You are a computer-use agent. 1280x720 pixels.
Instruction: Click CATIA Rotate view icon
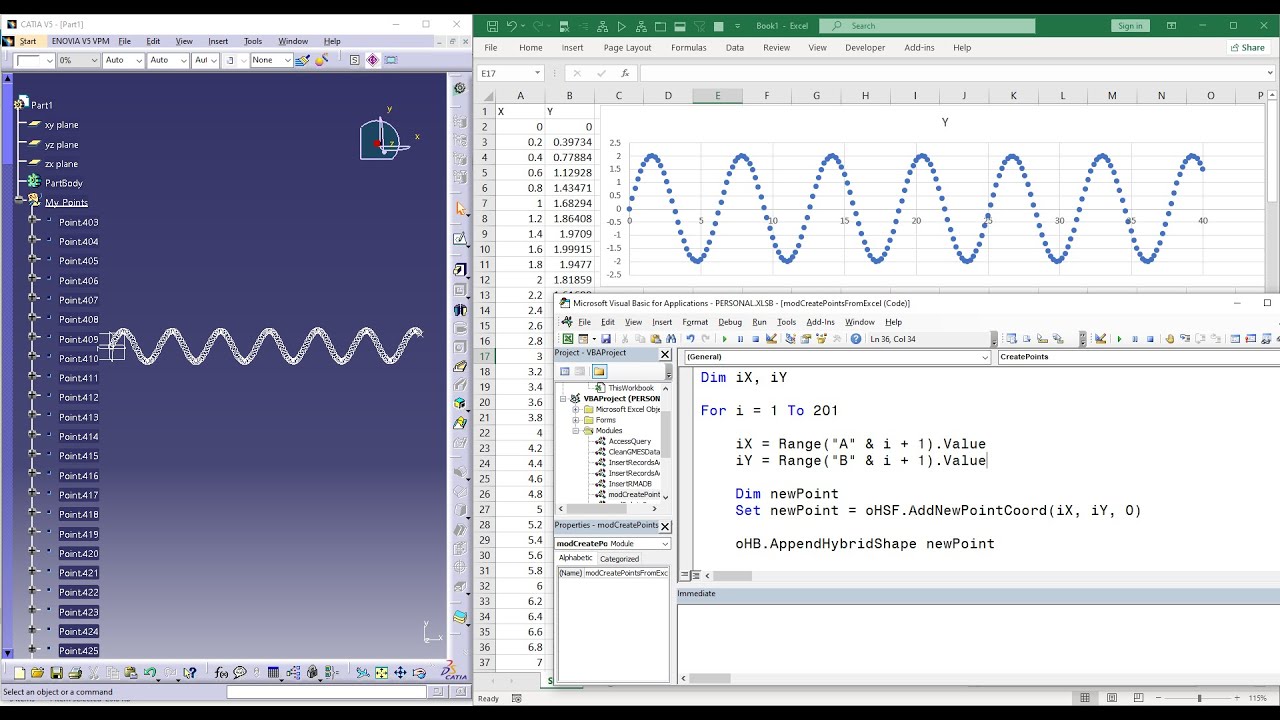point(419,673)
